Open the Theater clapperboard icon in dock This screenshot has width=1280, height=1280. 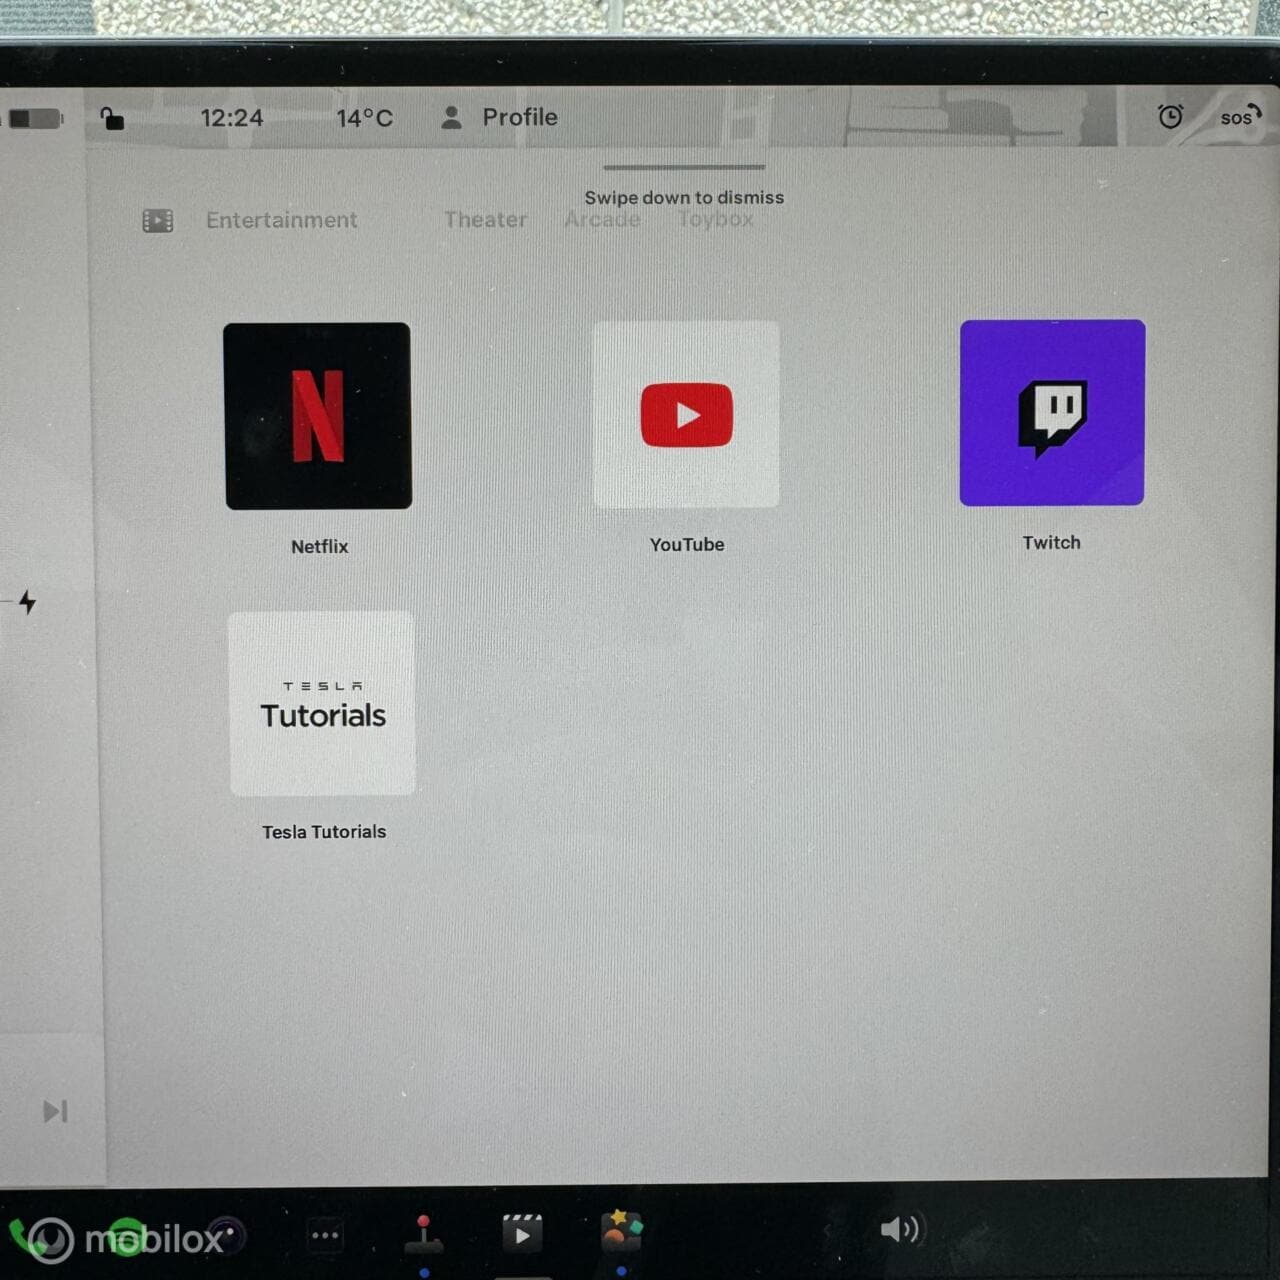pos(522,1234)
